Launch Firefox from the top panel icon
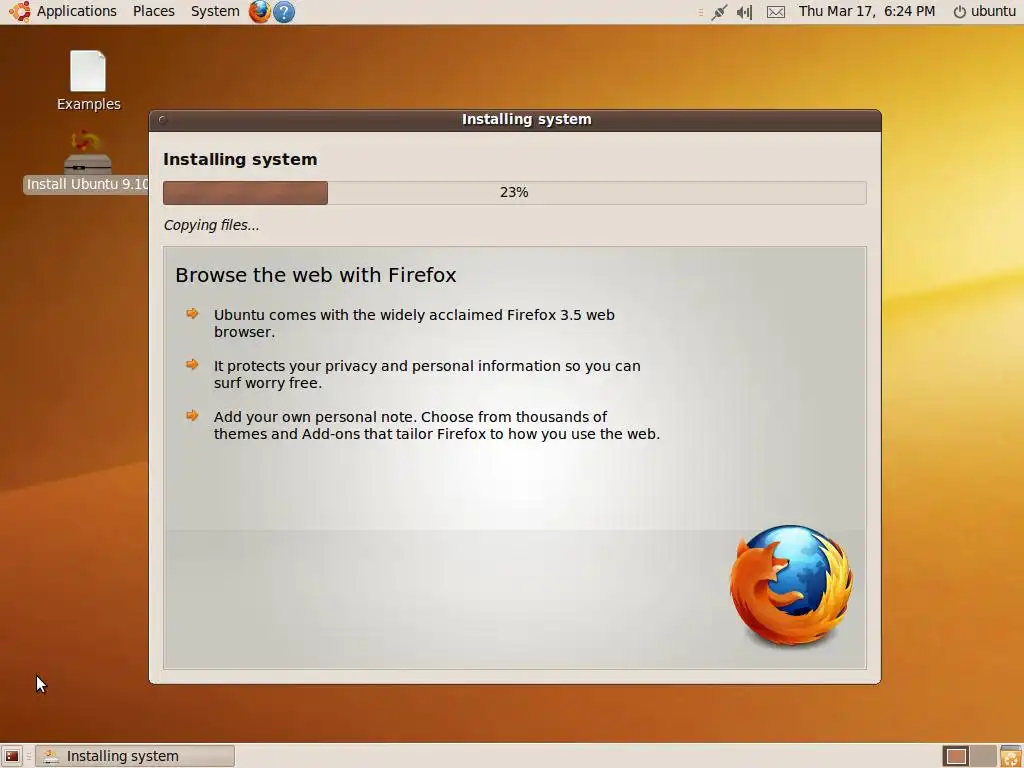The width and height of the screenshot is (1024, 768). [259, 11]
